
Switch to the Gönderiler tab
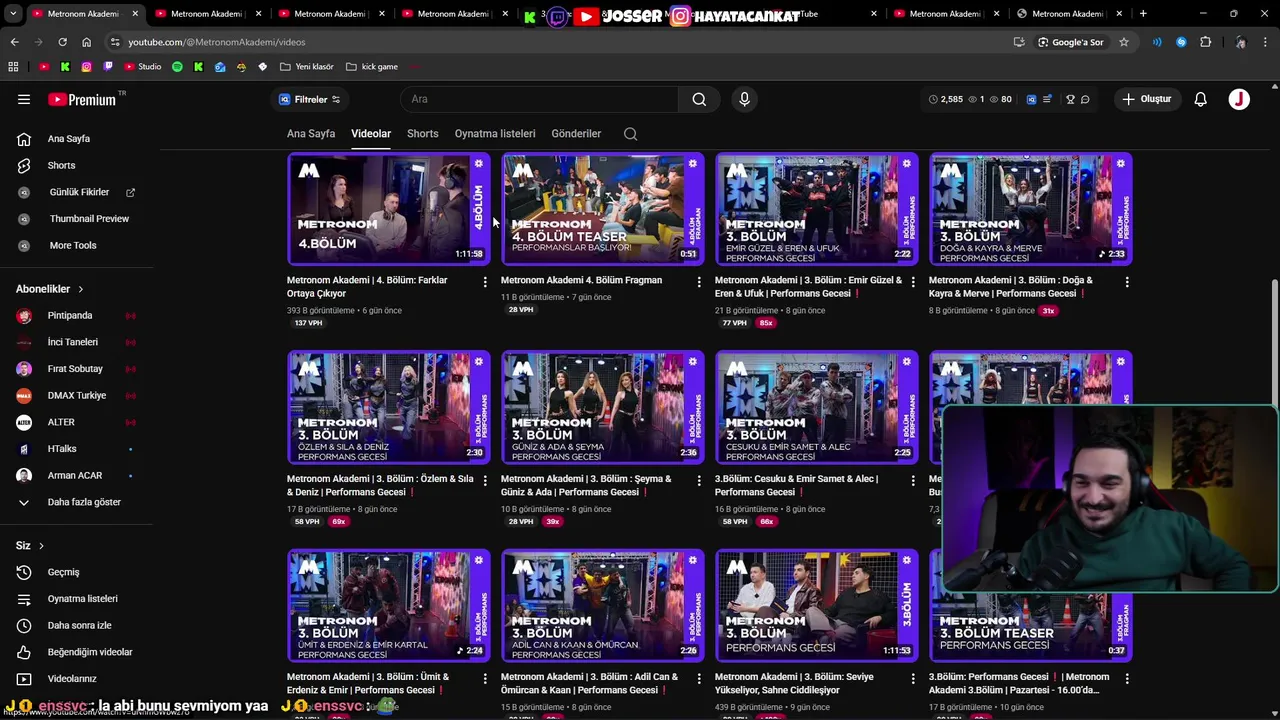[576, 133]
